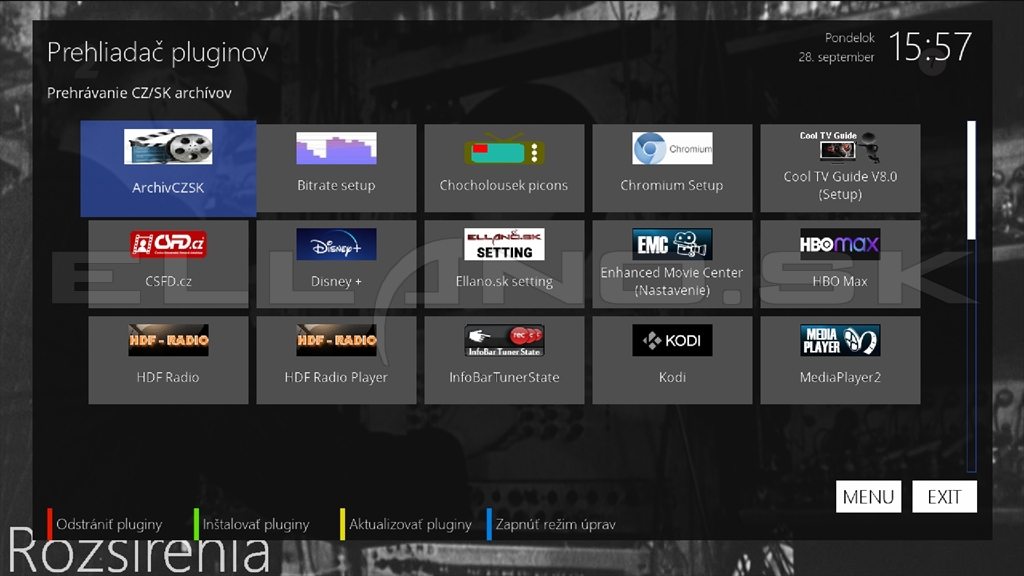Click the HBO Max label

coord(840,281)
